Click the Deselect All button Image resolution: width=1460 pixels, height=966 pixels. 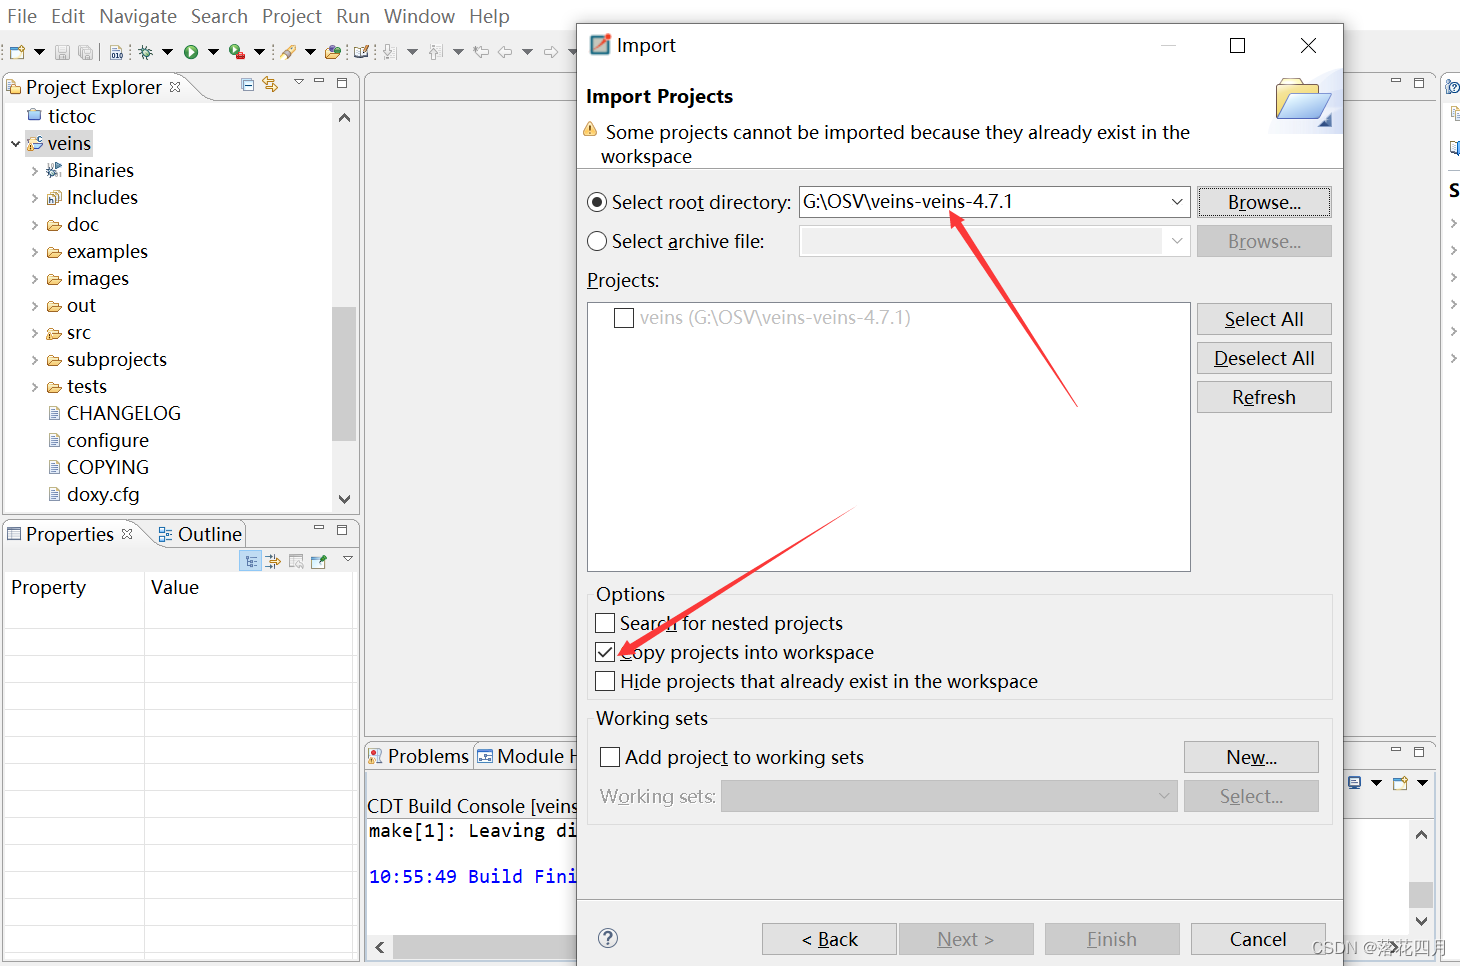click(x=1264, y=358)
